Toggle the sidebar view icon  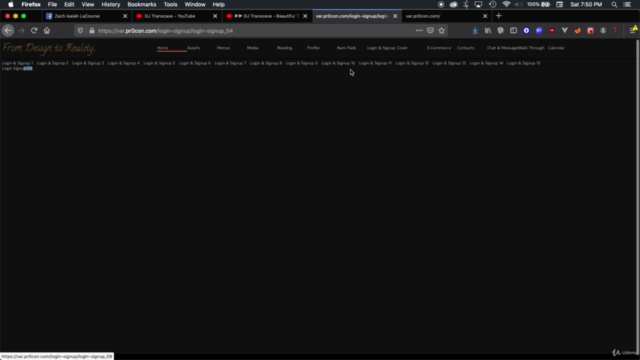[x=513, y=31]
